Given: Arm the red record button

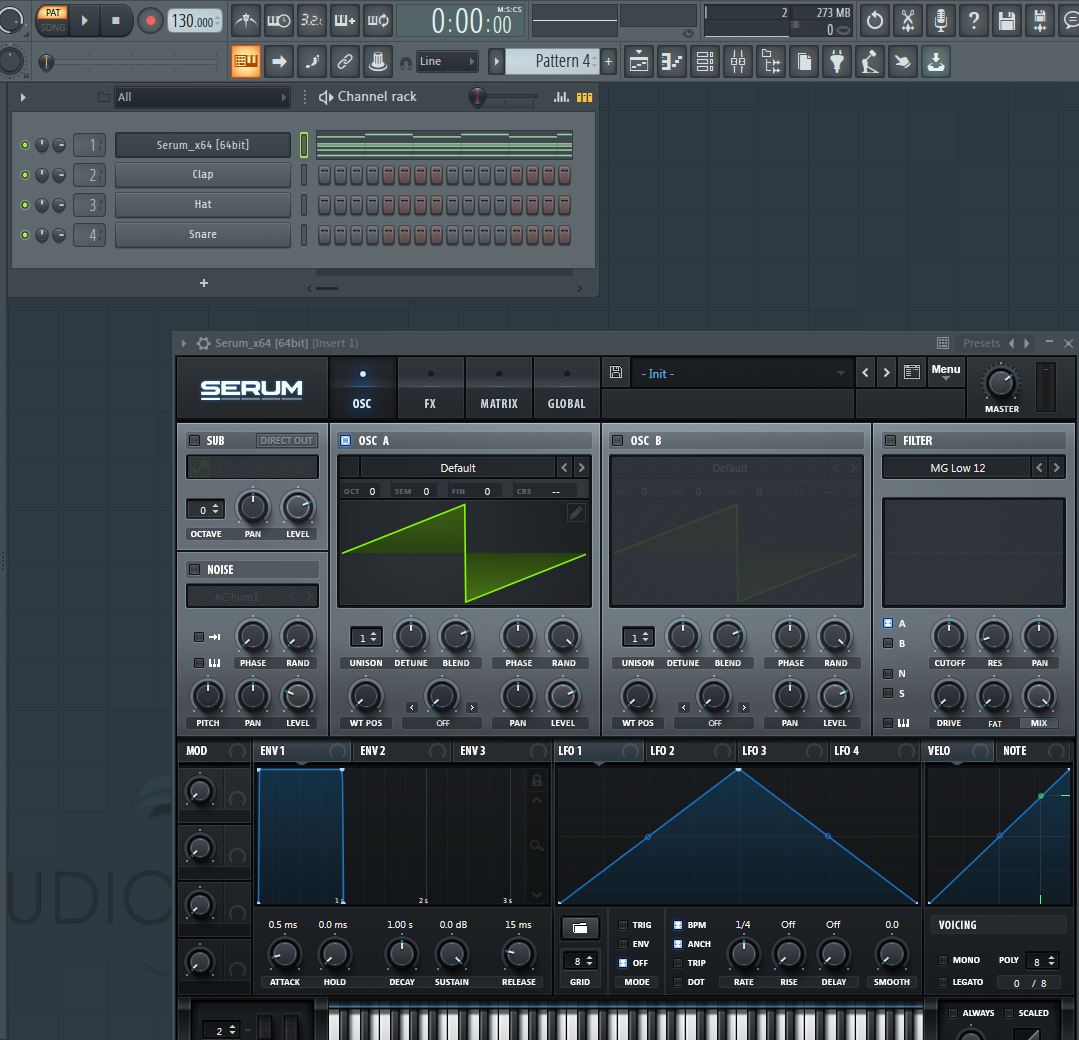Looking at the screenshot, I should pos(149,21).
